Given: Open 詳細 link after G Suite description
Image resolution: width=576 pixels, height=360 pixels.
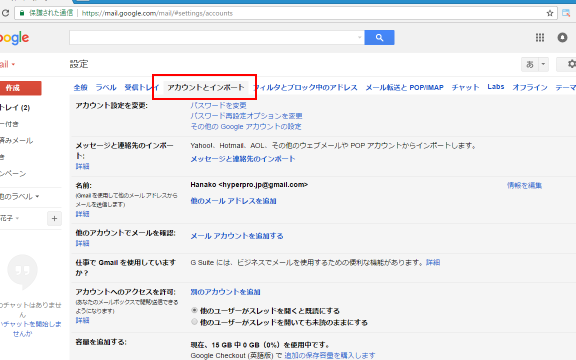Looking at the screenshot, I should point(433,262).
